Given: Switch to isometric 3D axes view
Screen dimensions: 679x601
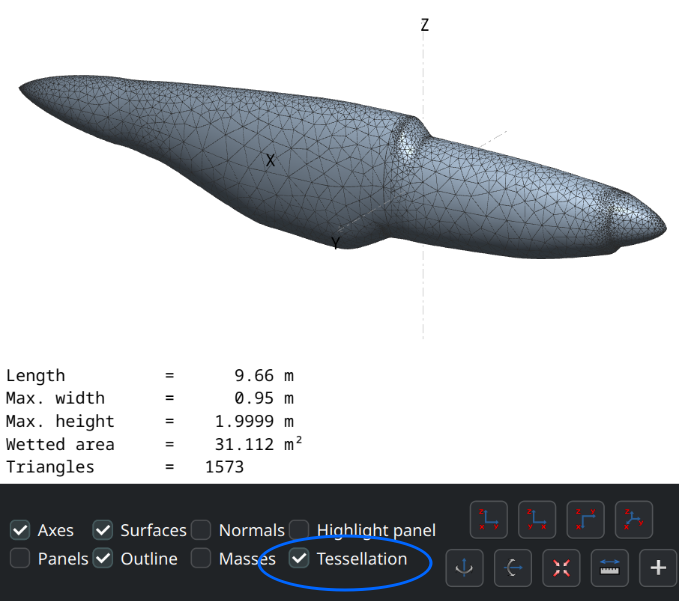Looking at the screenshot, I should pos(633,520).
